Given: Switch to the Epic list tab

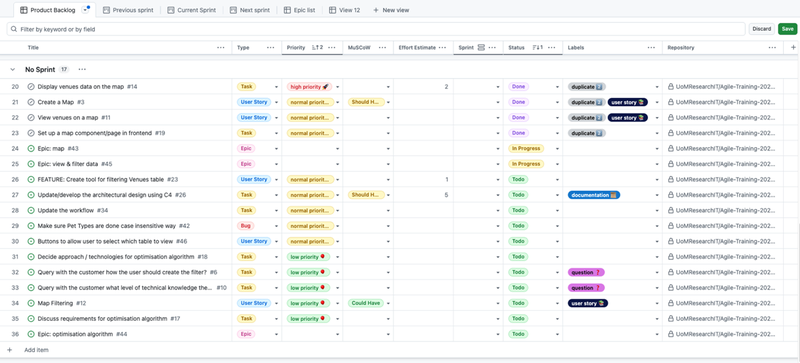Looking at the screenshot, I should [x=299, y=10].
